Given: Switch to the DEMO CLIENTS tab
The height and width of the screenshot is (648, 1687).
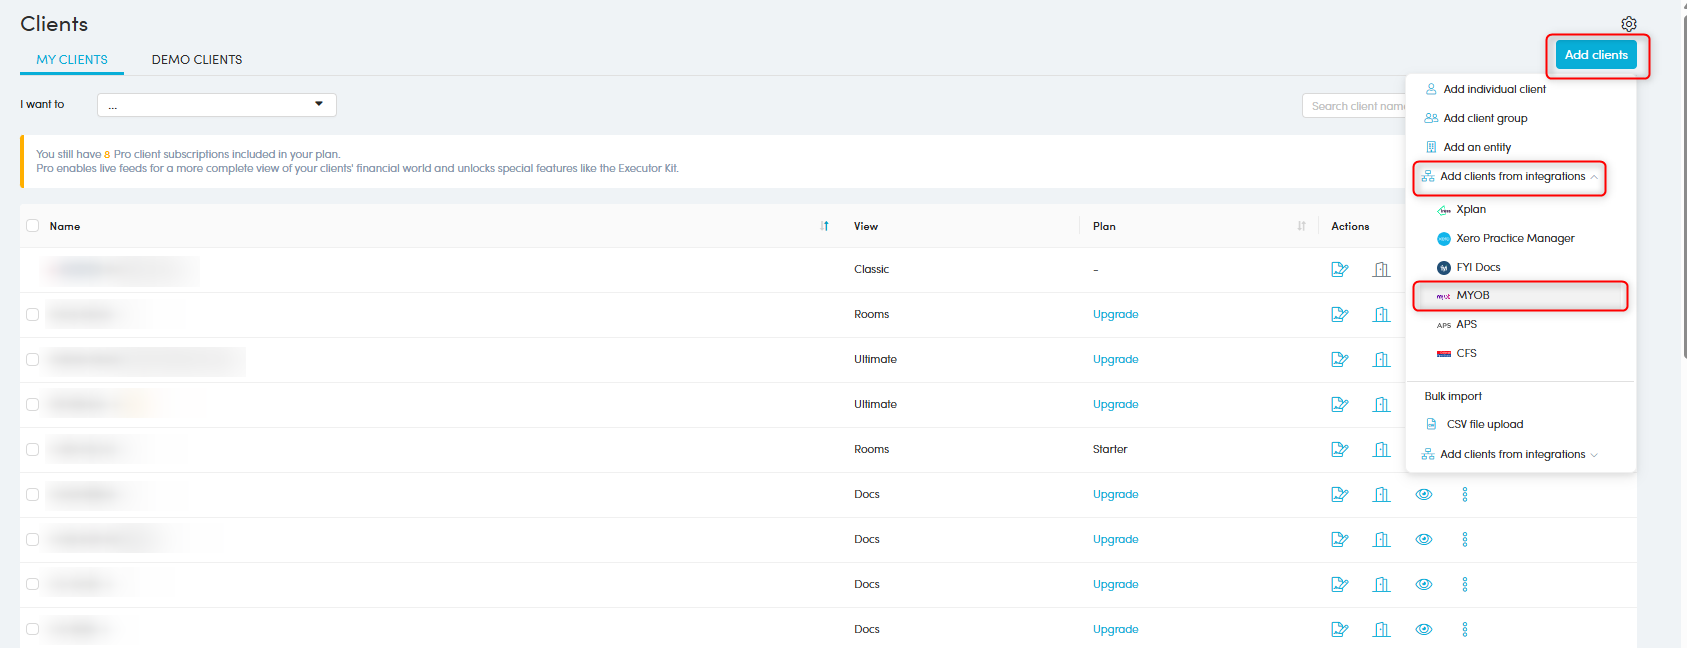Looking at the screenshot, I should (x=197, y=60).
